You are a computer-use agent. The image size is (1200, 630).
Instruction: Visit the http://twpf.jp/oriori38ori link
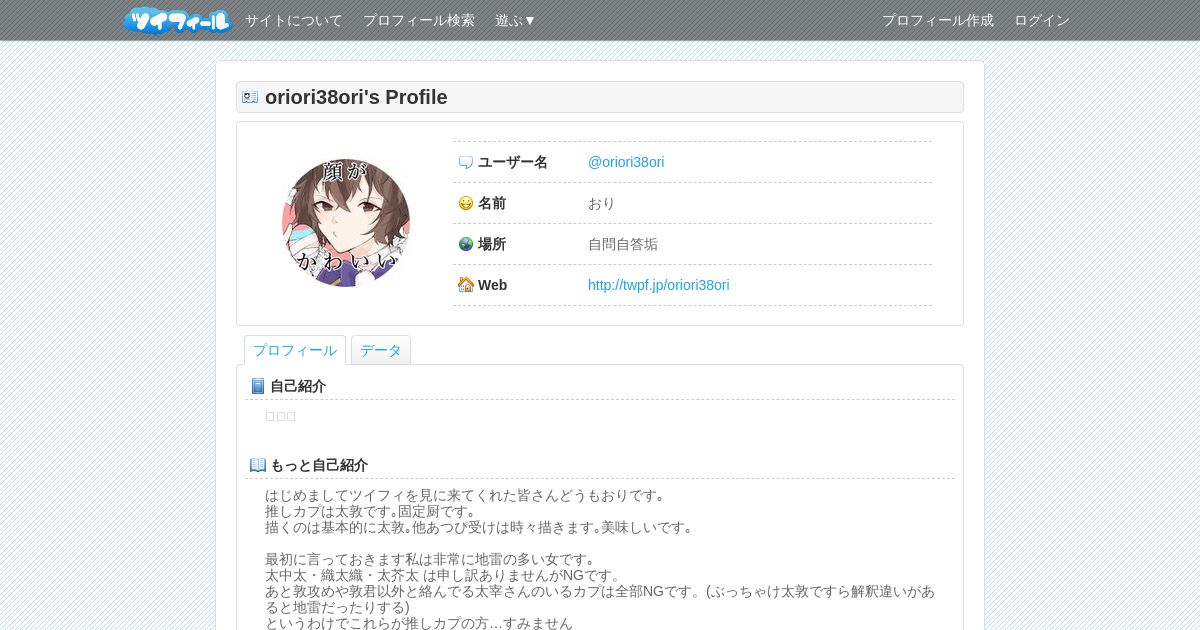pos(659,285)
